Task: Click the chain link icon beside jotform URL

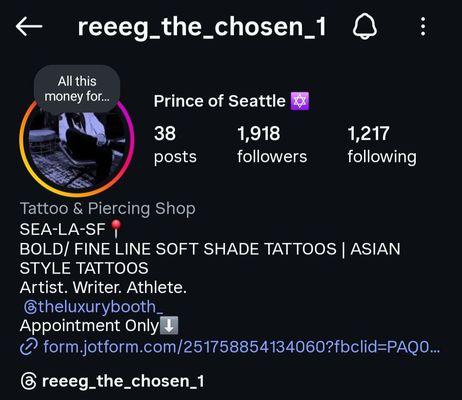Action: tap(29, 347)
